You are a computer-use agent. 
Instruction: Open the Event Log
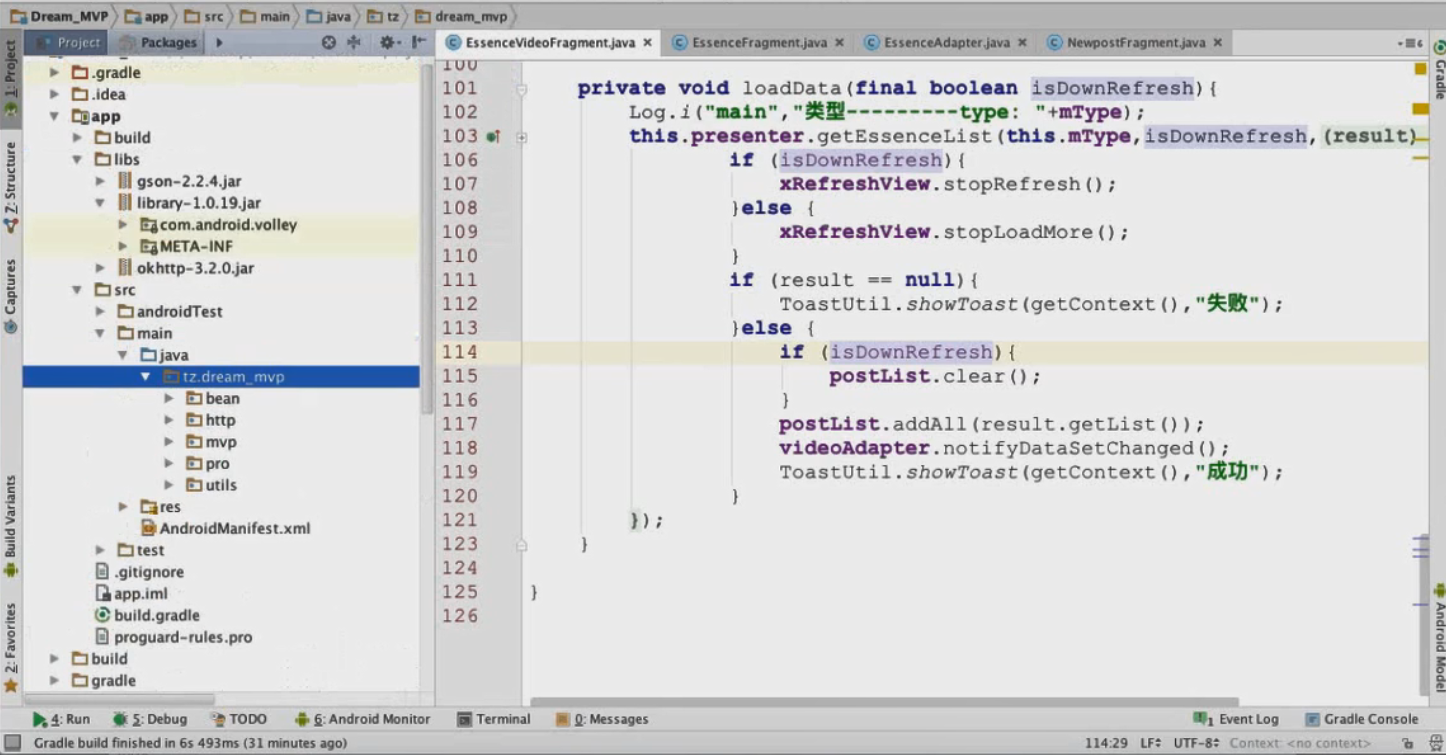[x=1236, y=719]
